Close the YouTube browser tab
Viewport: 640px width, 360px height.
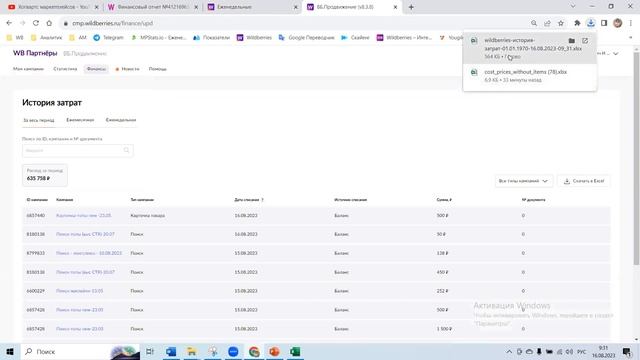coord(96,7)
